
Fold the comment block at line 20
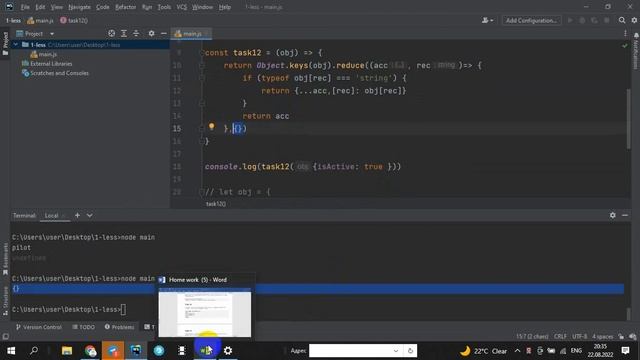tap(202, 191)
